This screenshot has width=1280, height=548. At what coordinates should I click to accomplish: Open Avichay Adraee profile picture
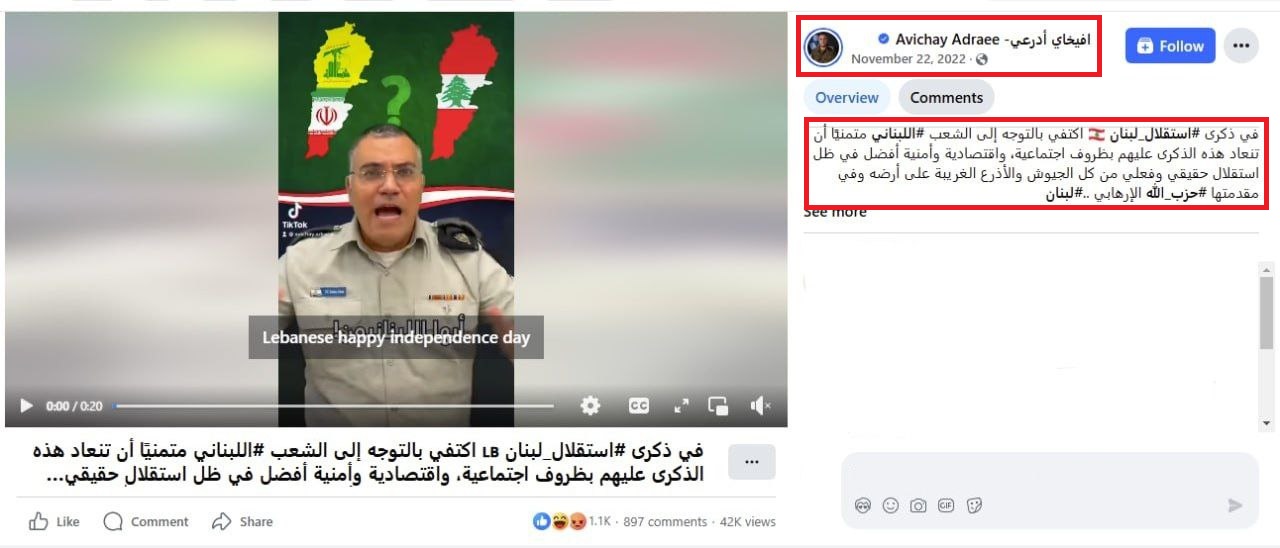click(x=823, y=47)
